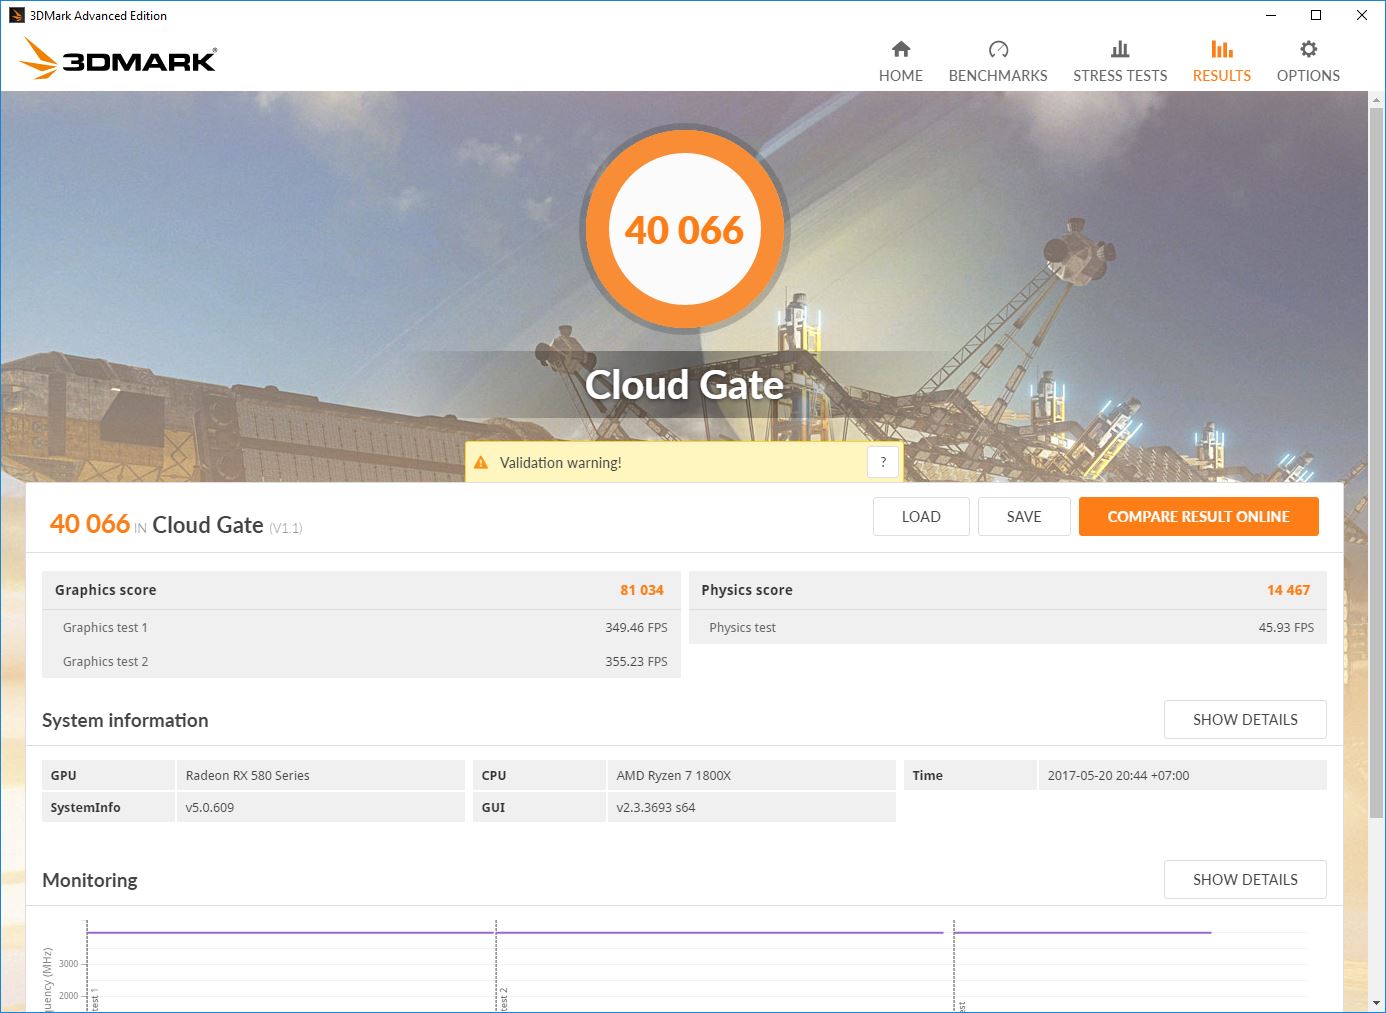Click the Monitoring section heading

pyautogui.click(x=90, y=880)
